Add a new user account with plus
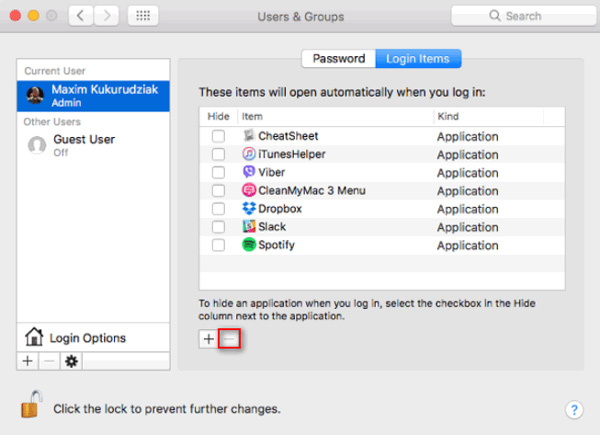 [x=28, y=361]
